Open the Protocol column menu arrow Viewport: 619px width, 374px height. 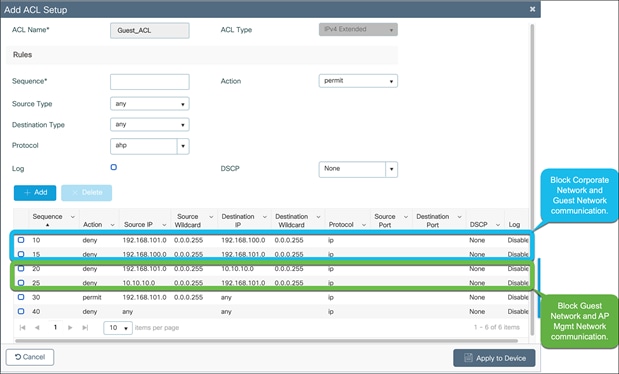click(x=364, y=225)
